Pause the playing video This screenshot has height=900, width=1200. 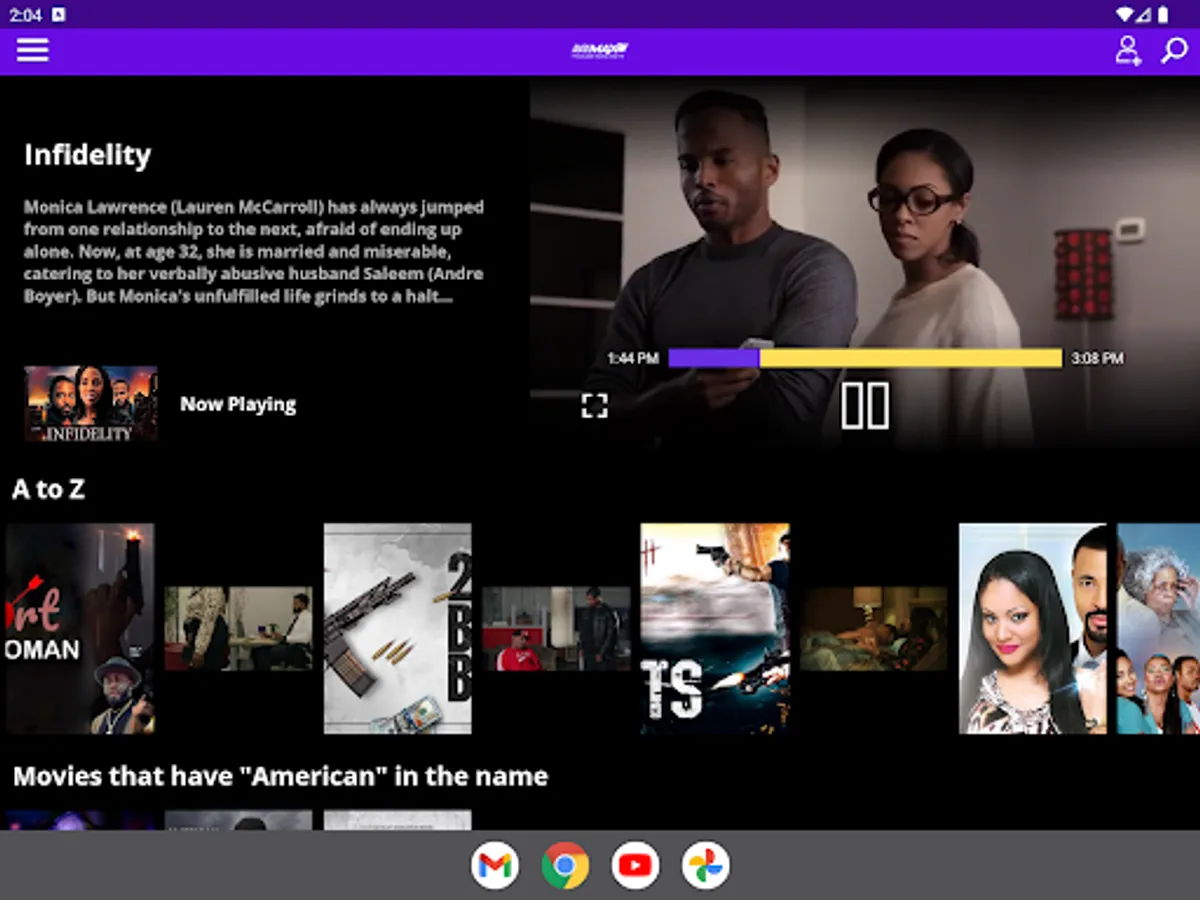(x=865, y=405)
